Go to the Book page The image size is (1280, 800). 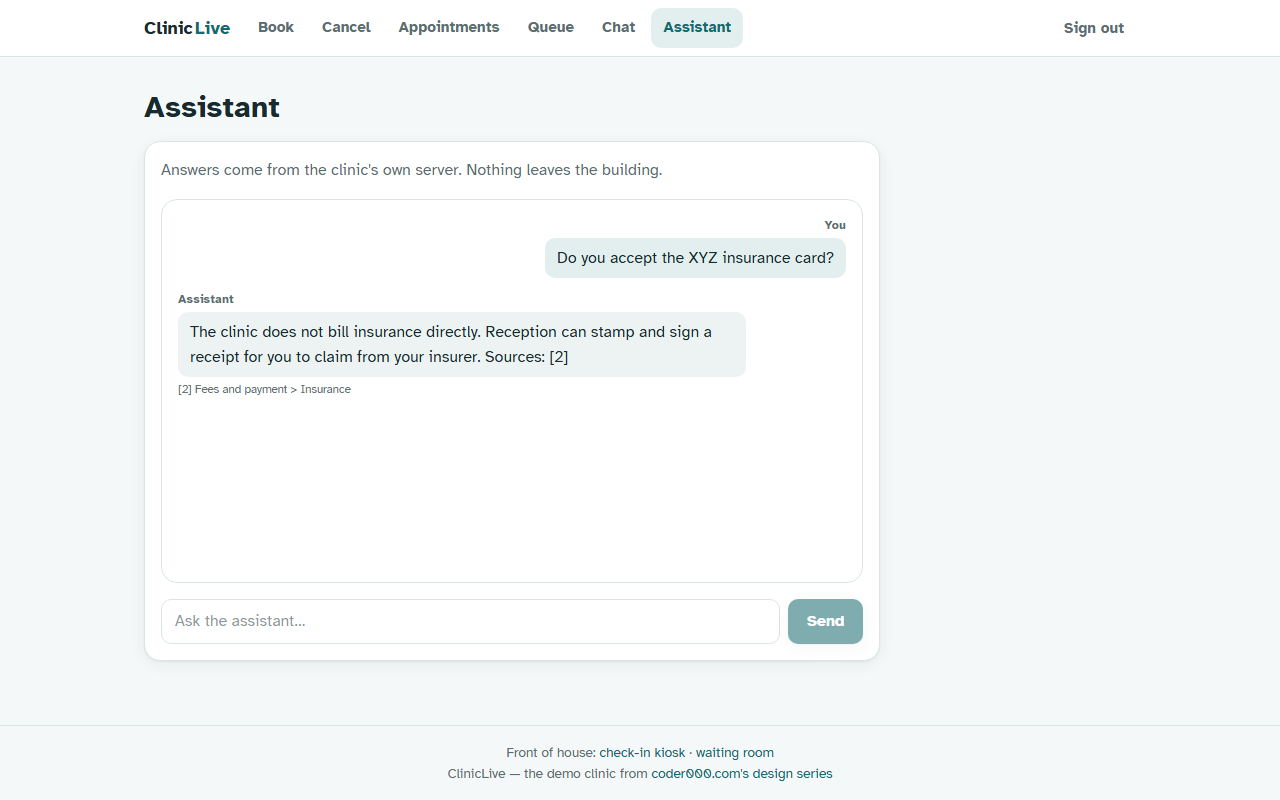click(276, 27)
